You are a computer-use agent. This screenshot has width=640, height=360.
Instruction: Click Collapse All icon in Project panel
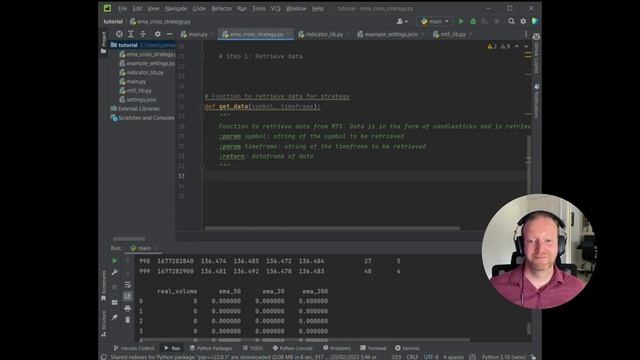tap(143, 34)
